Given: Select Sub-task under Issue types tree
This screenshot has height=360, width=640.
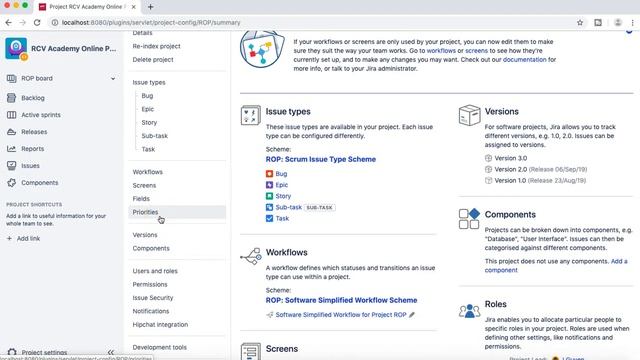Looking at the screenshot, I should [155, 136].
